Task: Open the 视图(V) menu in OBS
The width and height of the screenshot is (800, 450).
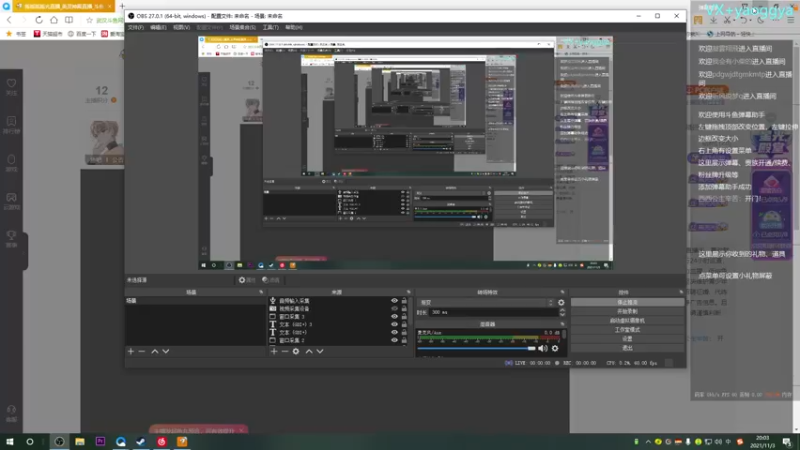Action: pyautogui.click(x=181, y=28)
